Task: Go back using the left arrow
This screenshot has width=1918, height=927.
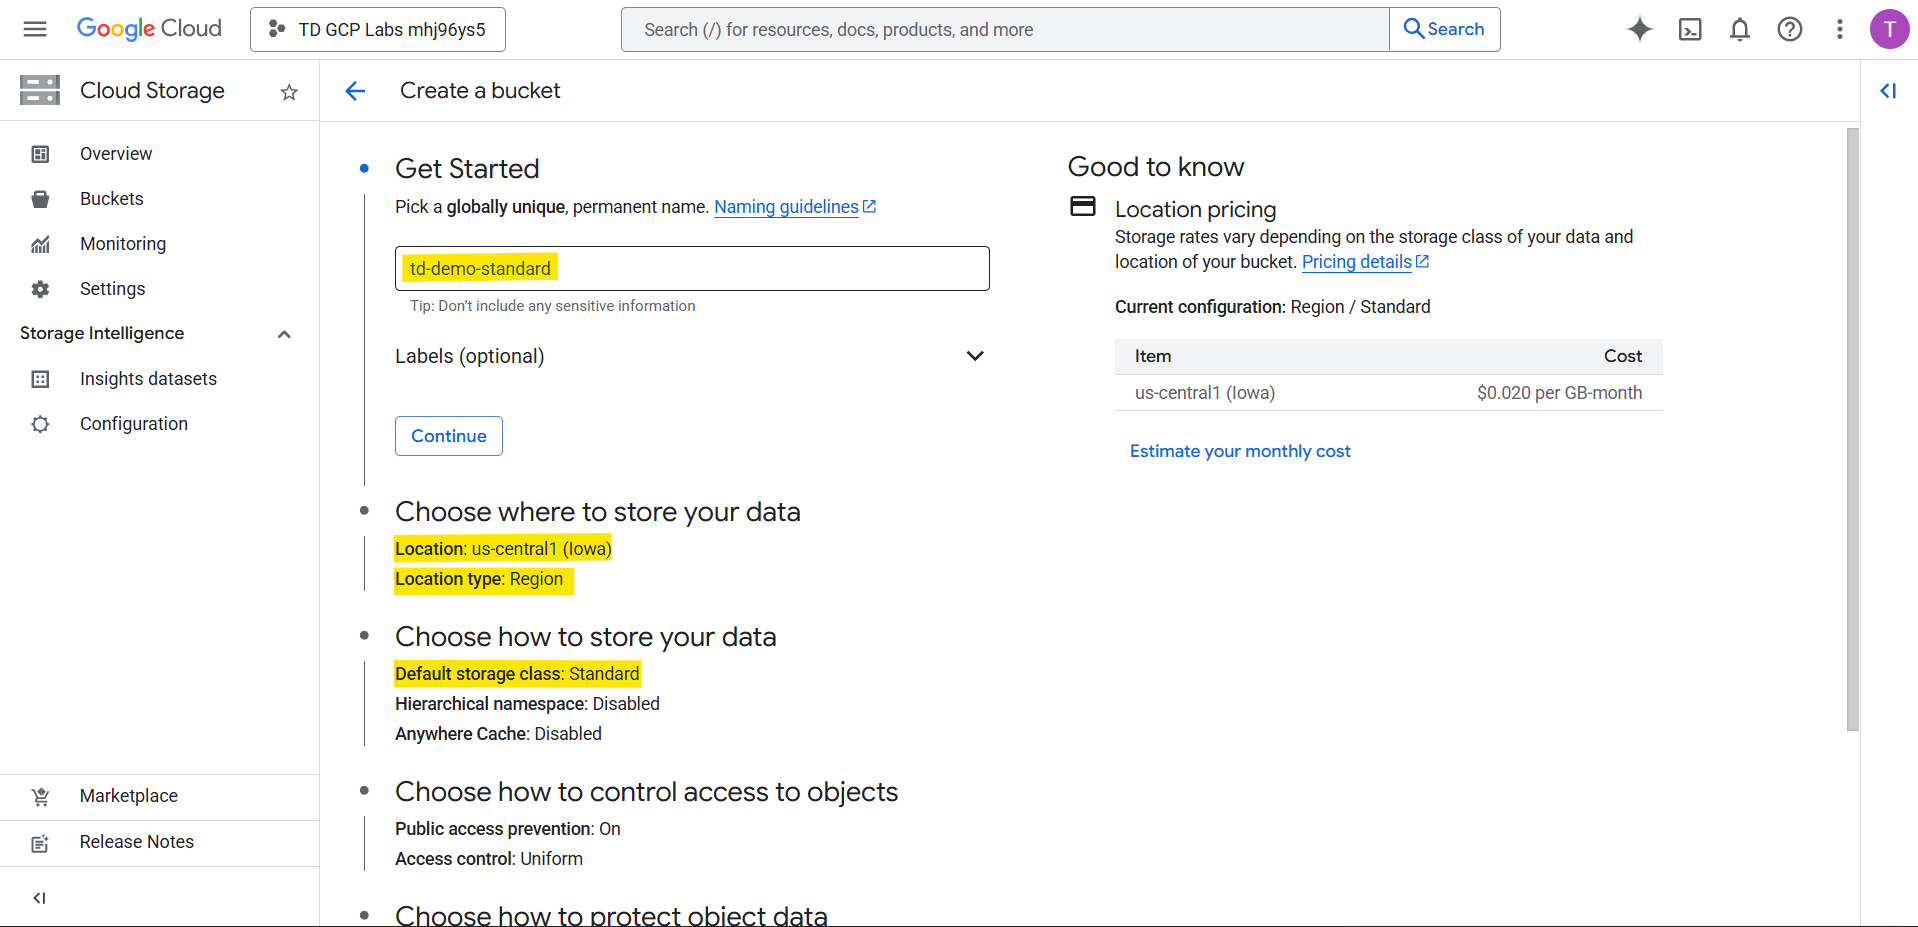Action: coord(355,91)
